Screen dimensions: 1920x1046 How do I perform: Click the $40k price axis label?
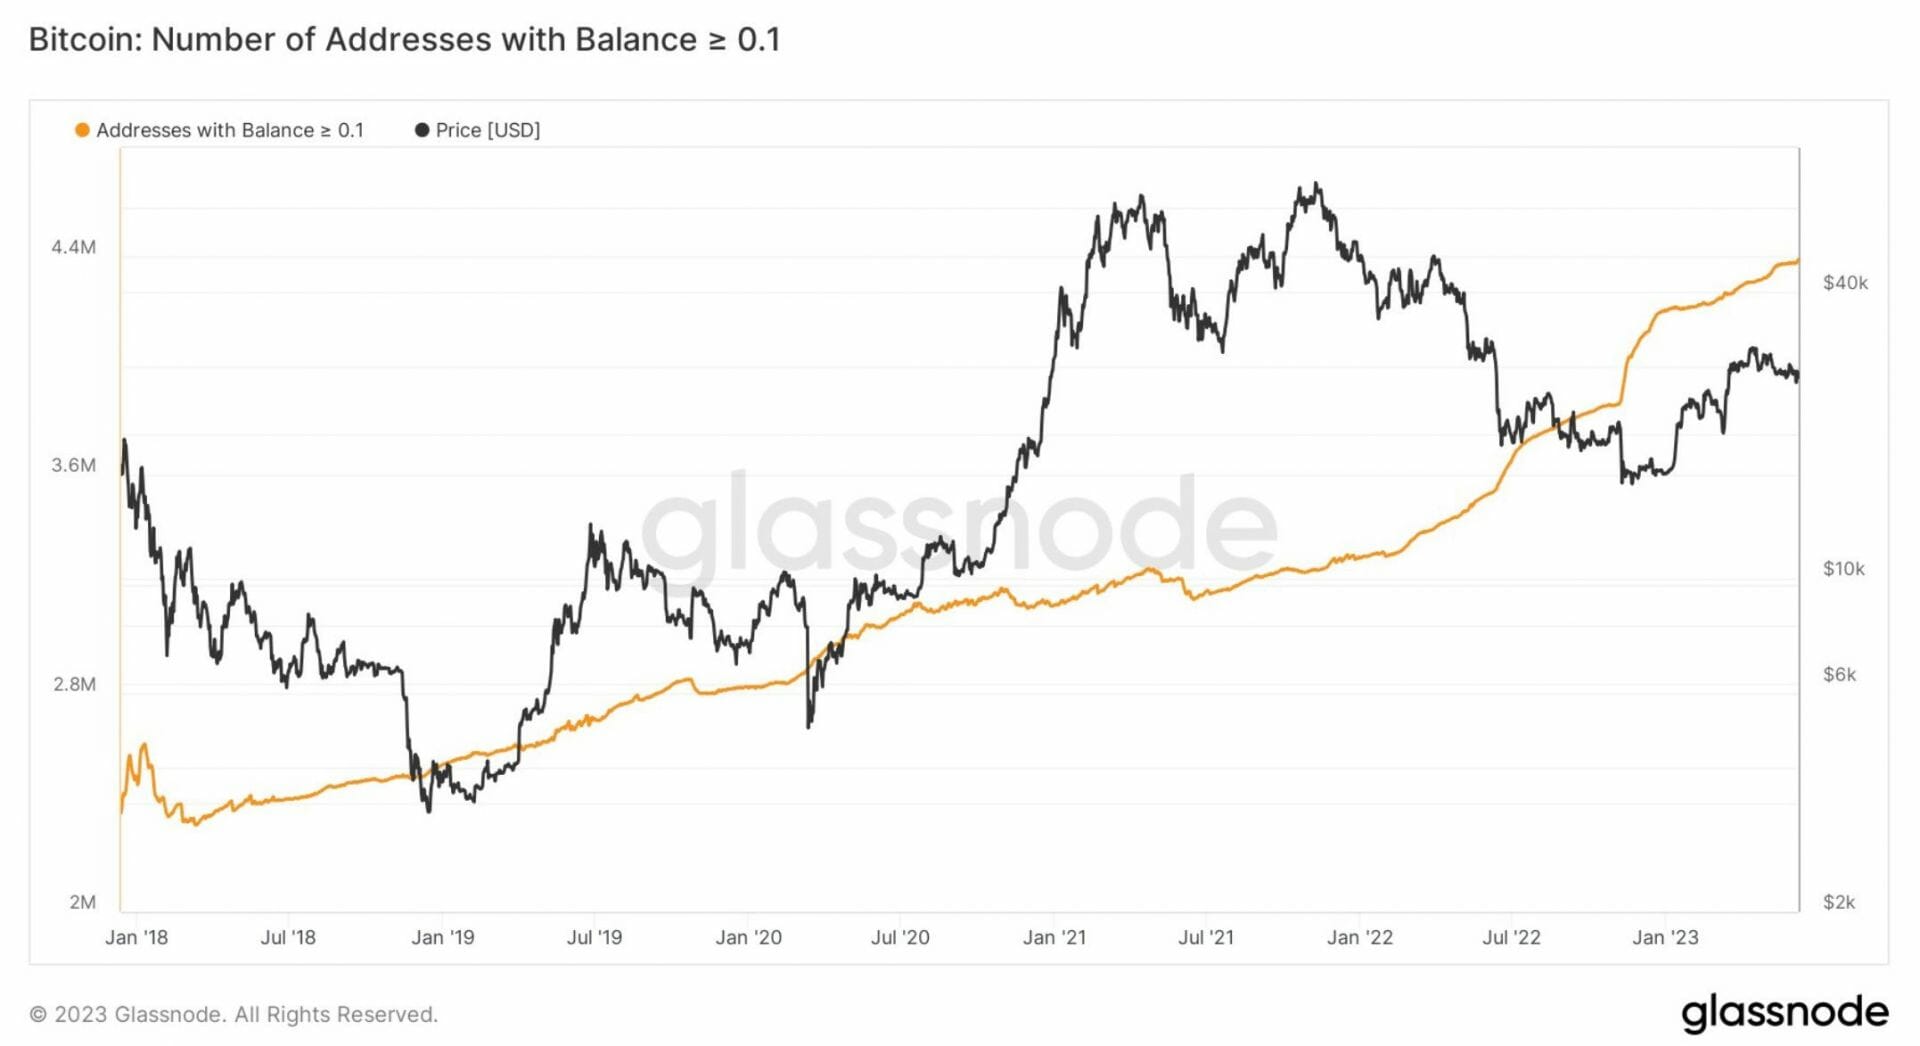tap(1845, 283)
